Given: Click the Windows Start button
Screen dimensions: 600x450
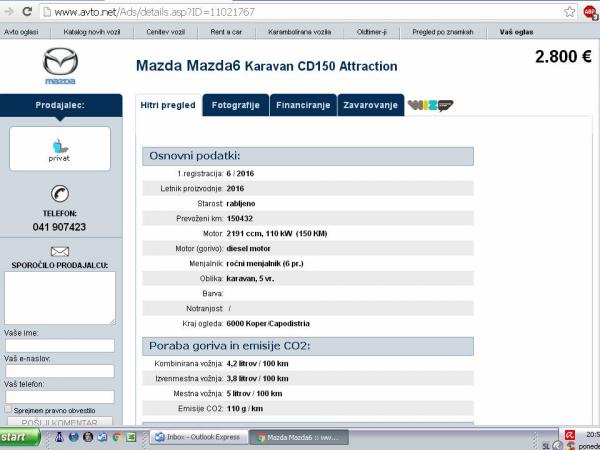Looking at the screenshot, I should pos(20,437).
